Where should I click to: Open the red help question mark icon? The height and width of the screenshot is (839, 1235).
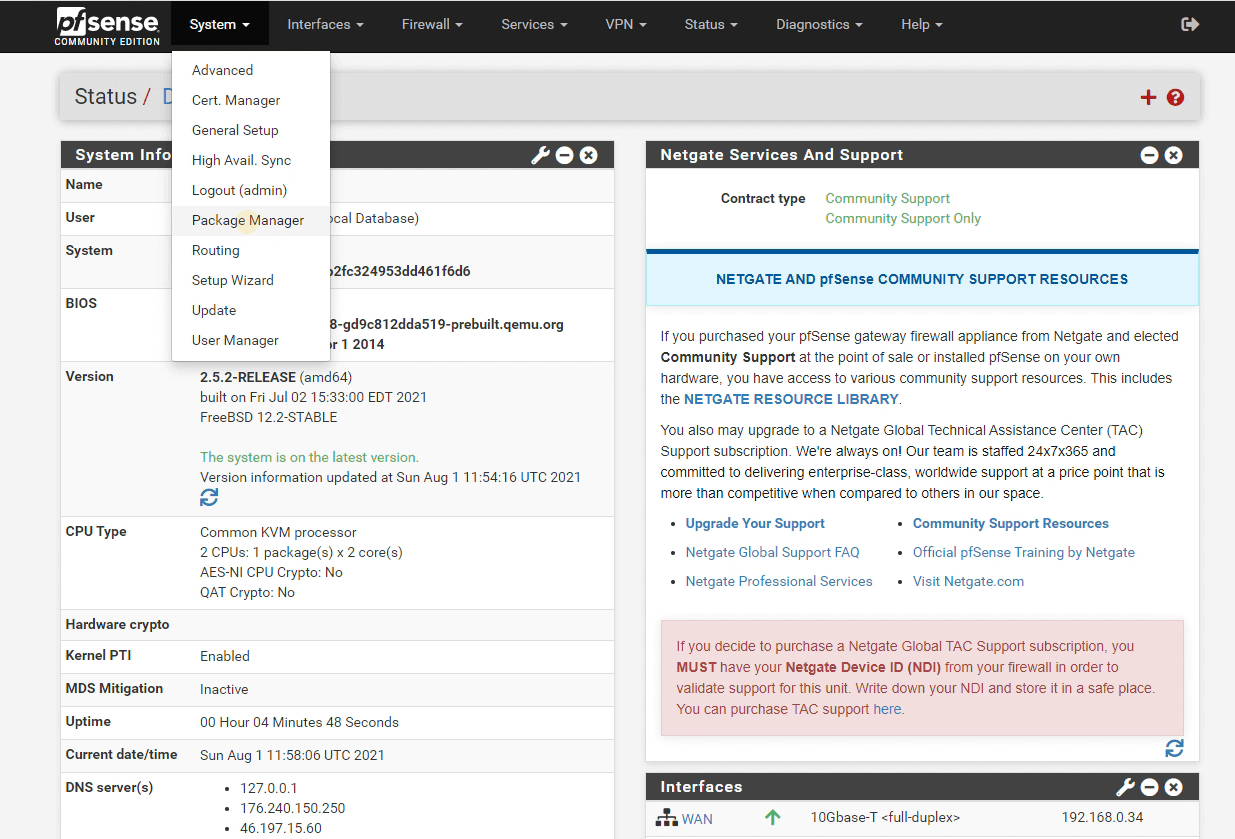1175,97
